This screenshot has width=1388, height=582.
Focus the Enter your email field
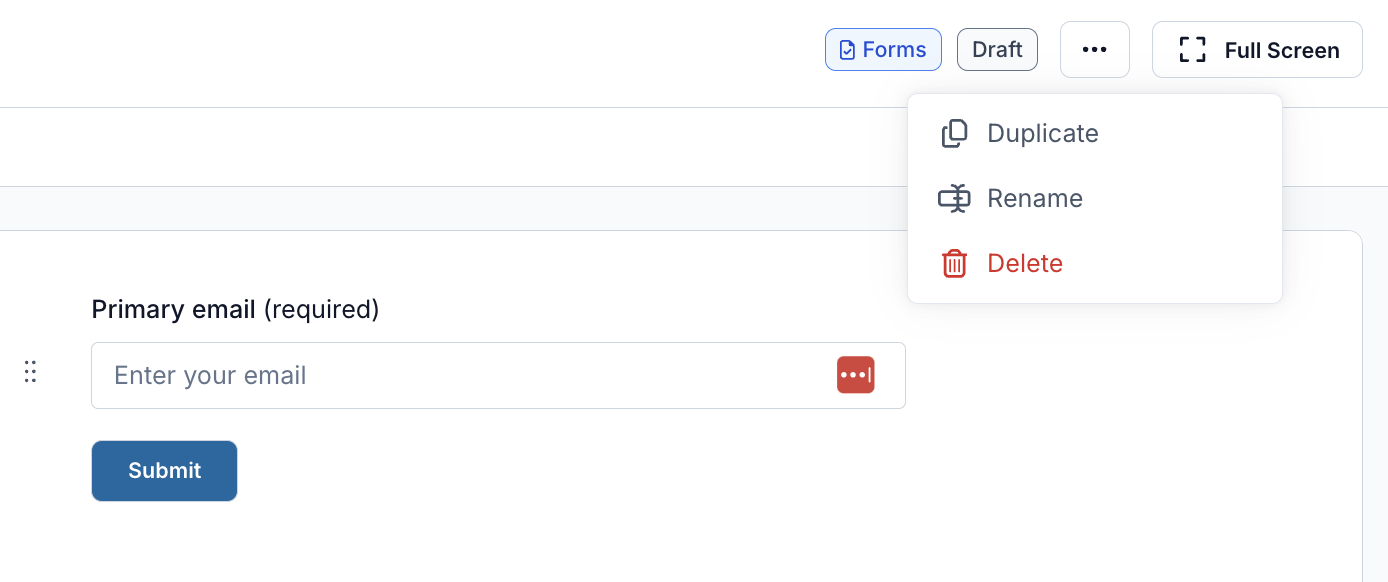coord(498,376)
